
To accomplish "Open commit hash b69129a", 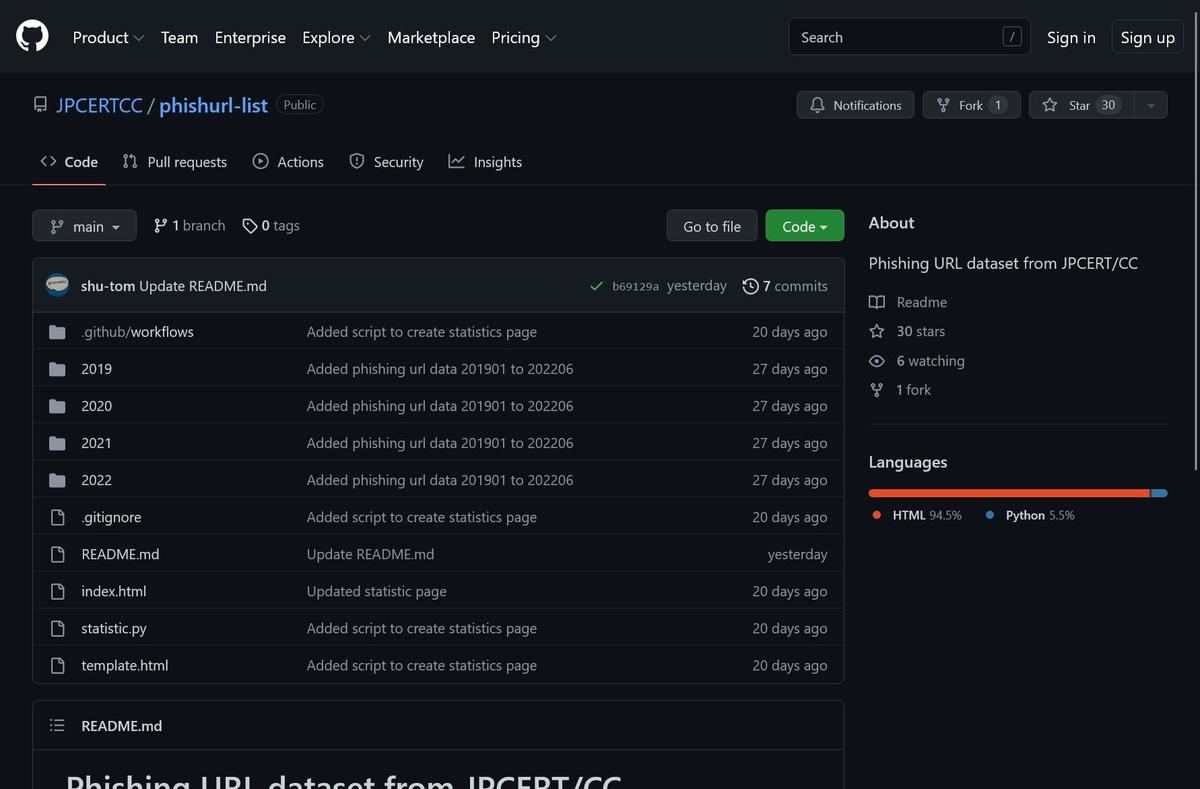I will point(635,286).
